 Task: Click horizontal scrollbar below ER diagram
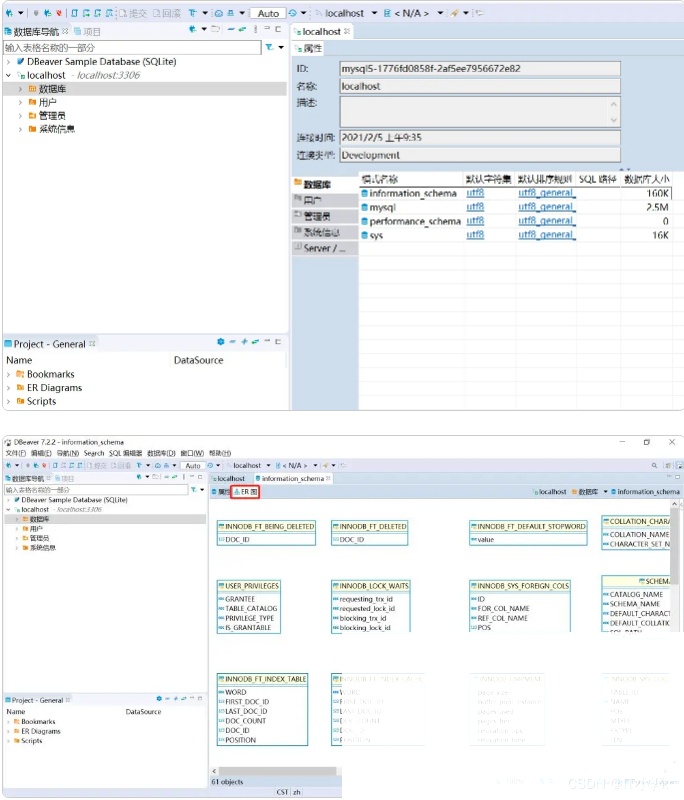coord(277,771)
